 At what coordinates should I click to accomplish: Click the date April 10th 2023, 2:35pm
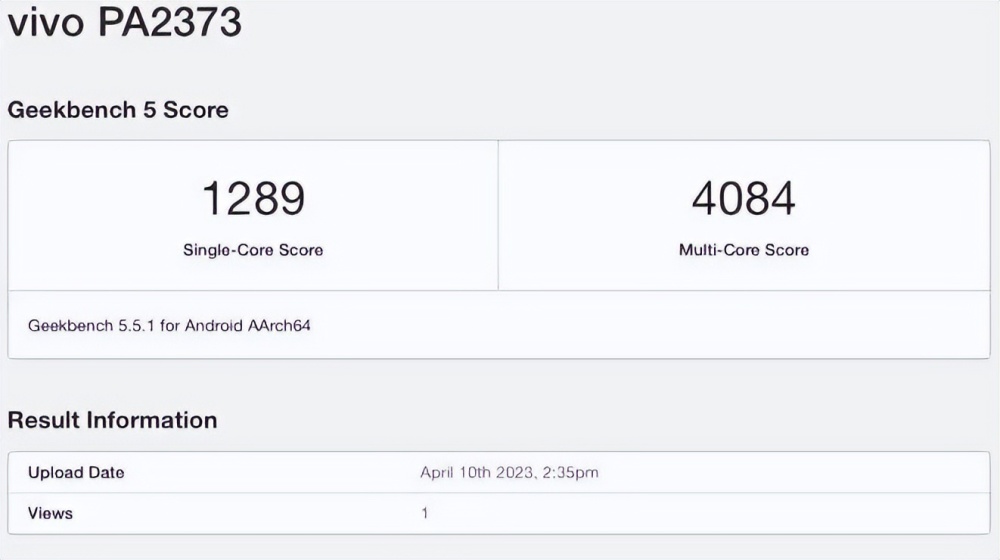point(509,473)
